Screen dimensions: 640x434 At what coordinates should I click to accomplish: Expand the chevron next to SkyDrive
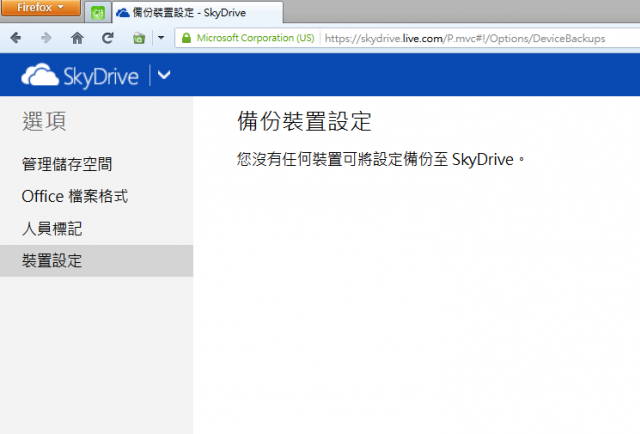[164, 75]
